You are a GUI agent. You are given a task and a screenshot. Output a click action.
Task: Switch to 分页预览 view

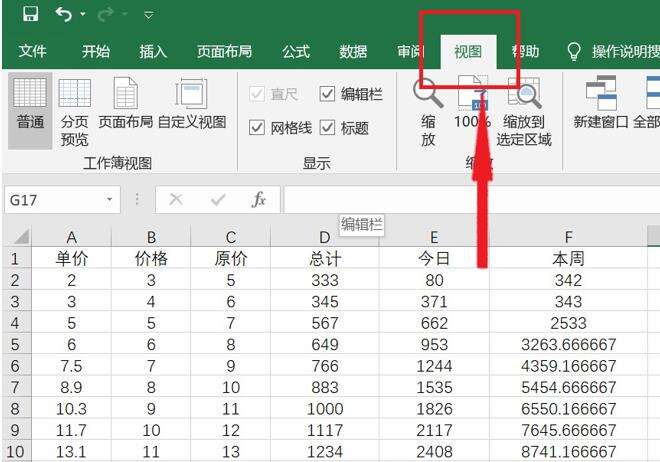(75, 112)
